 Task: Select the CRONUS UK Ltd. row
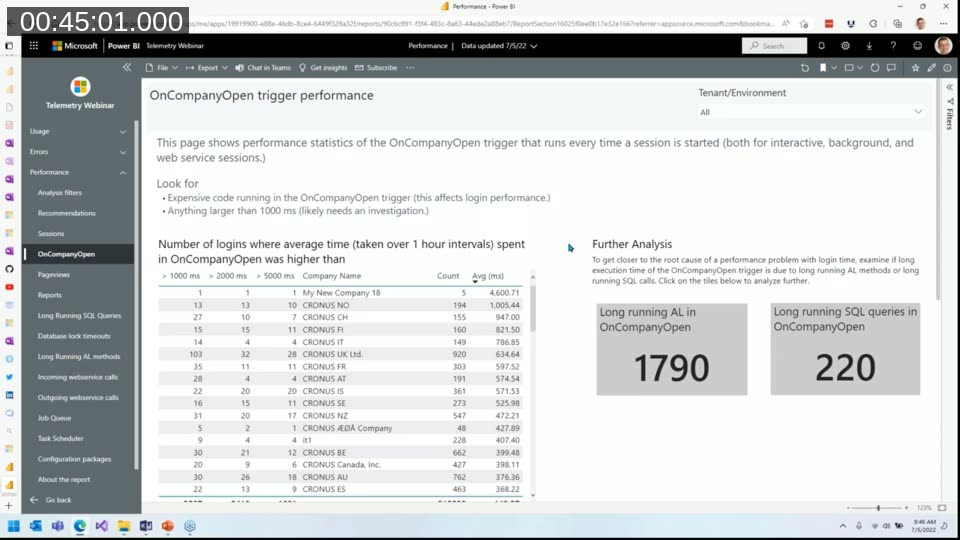pos(340,354)
